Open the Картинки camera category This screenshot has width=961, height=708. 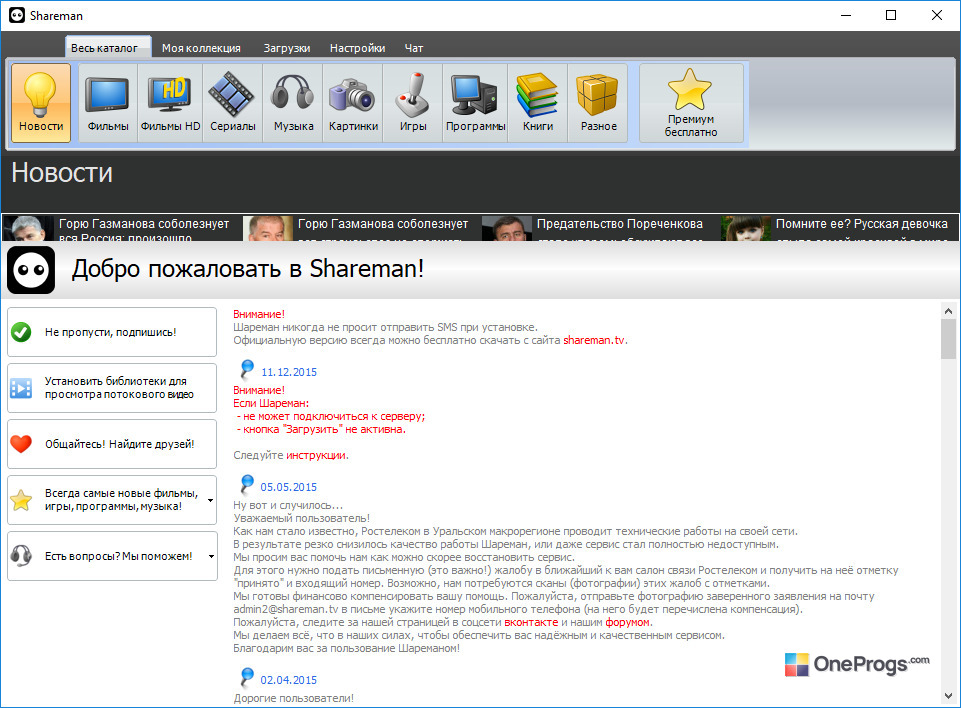[353, 103]
